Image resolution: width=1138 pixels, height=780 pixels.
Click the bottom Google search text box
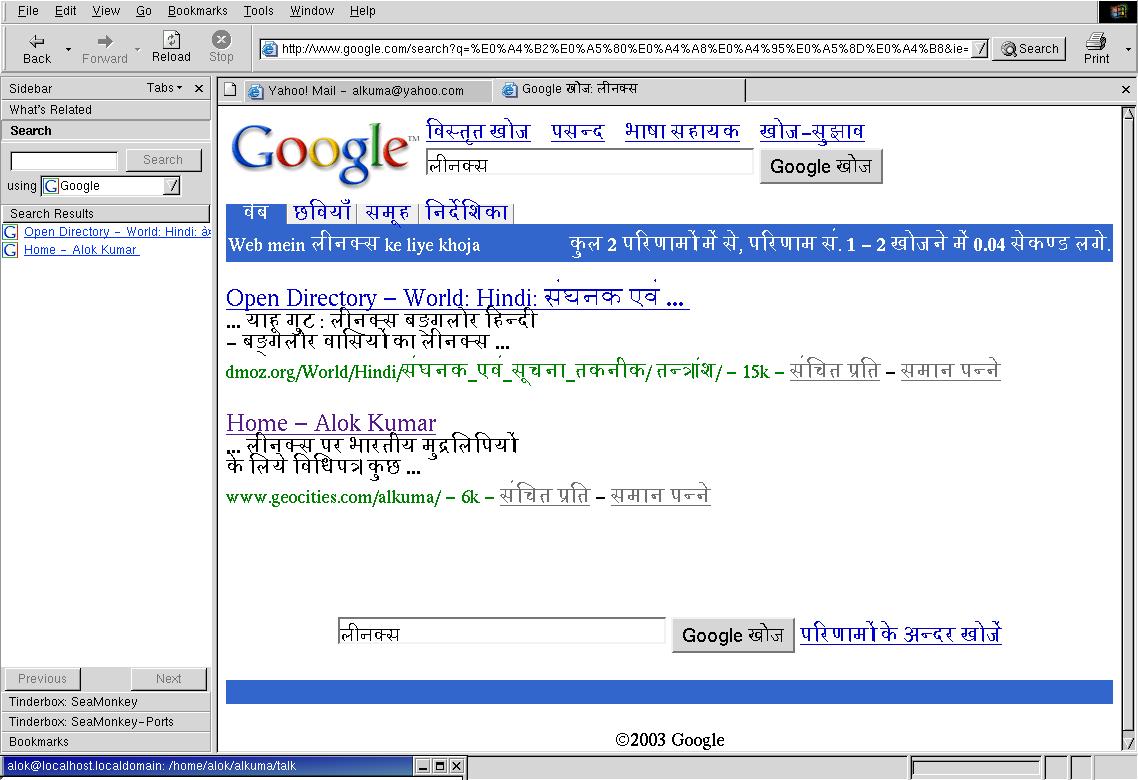click(502, 631)
